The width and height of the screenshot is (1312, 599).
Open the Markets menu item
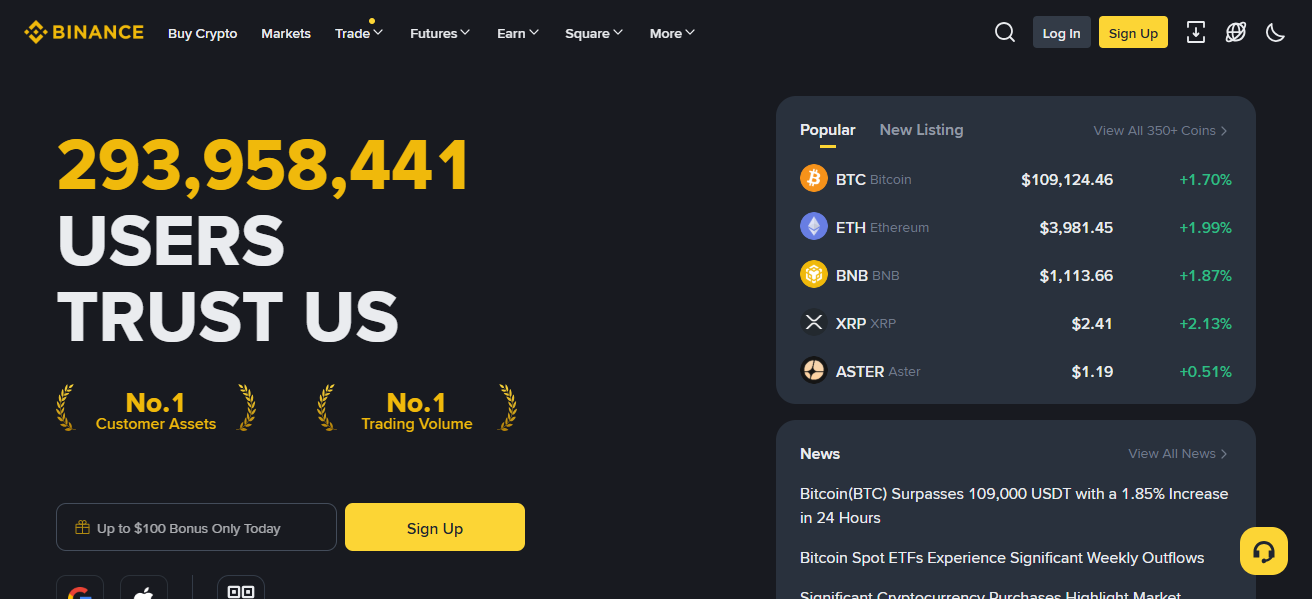click(x=286, y=33)
